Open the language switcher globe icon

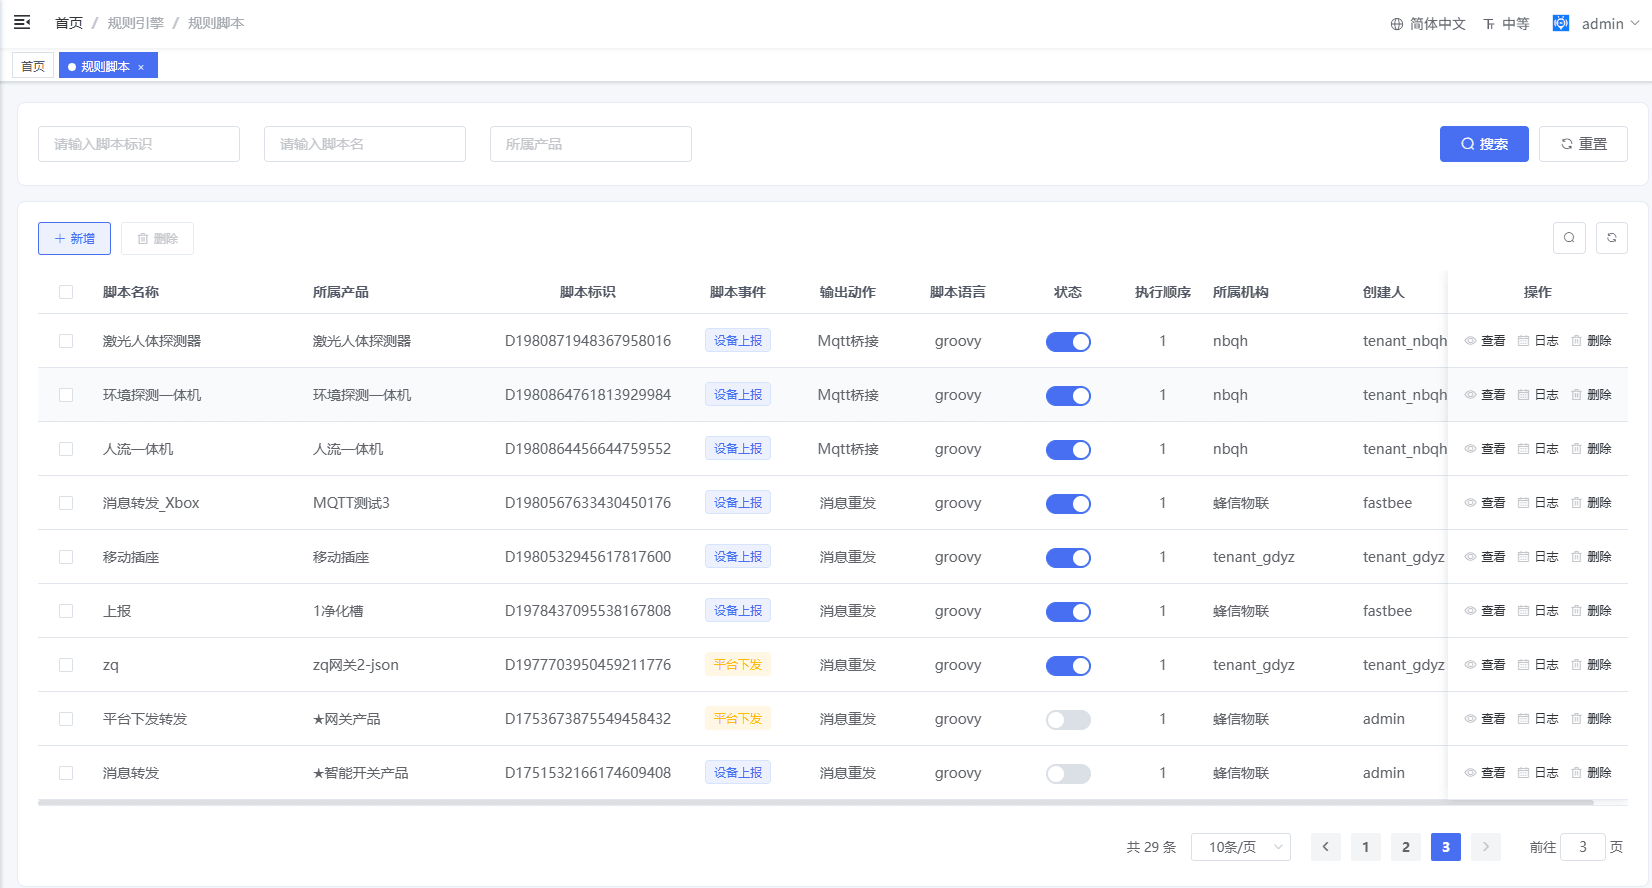coord(1397,24)
